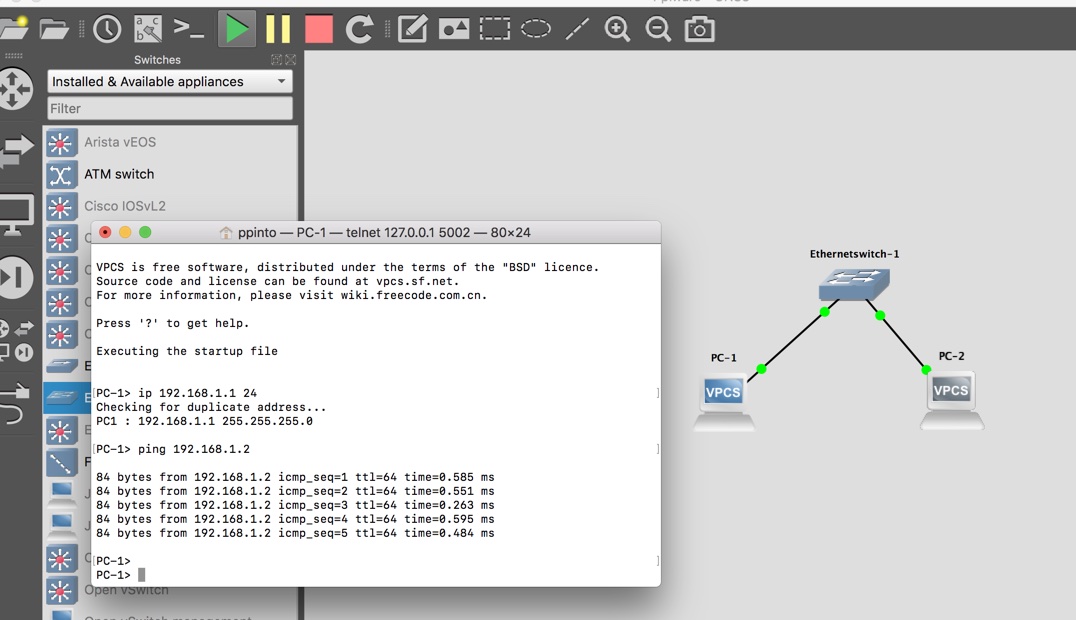The height and width of the screenshot is (620, 1076).
Task: Click 'ip 192.168.1.1 24' command line
Action: 176,393
